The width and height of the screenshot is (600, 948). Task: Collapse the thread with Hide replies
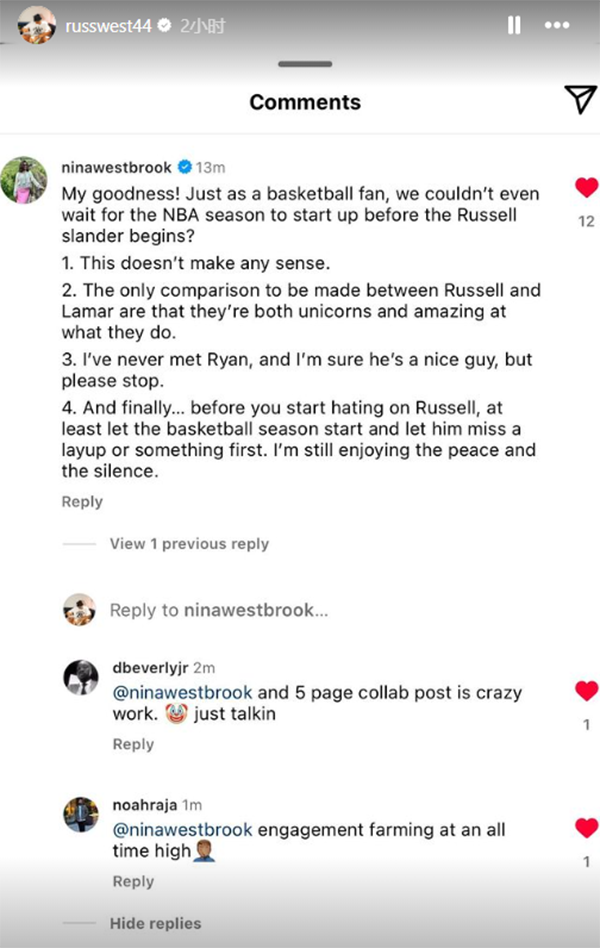point(155,923)
